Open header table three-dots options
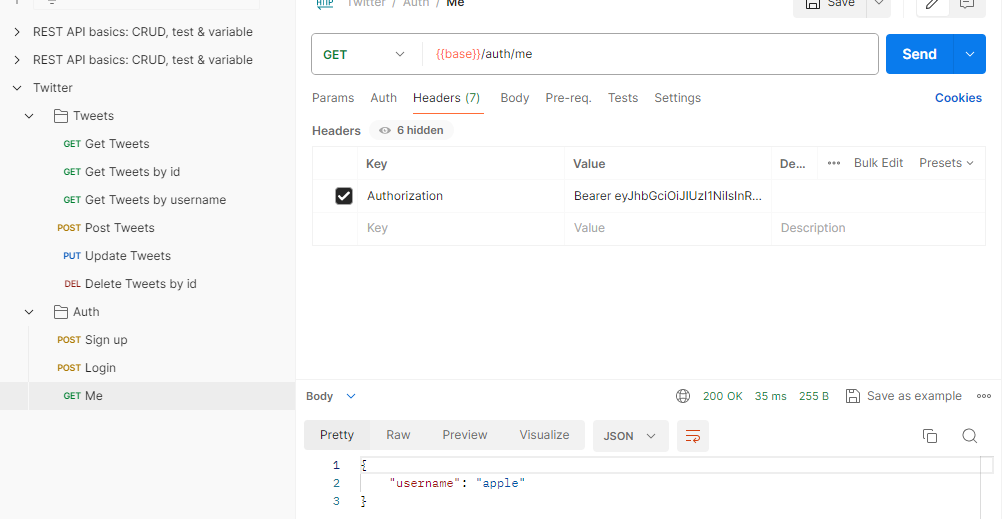 coord(833,163)
